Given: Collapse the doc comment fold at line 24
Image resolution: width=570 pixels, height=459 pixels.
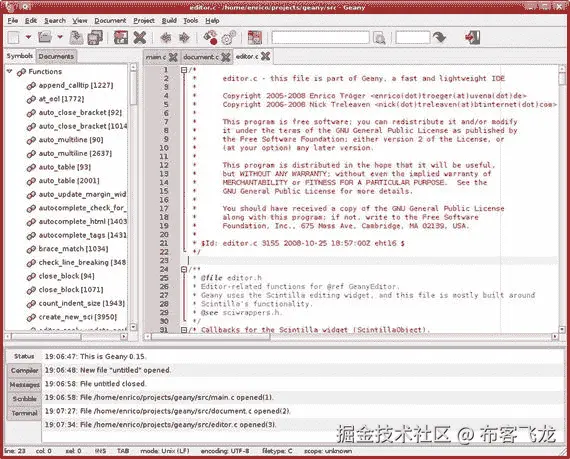Looking at the screenshot, I should 184,269.
